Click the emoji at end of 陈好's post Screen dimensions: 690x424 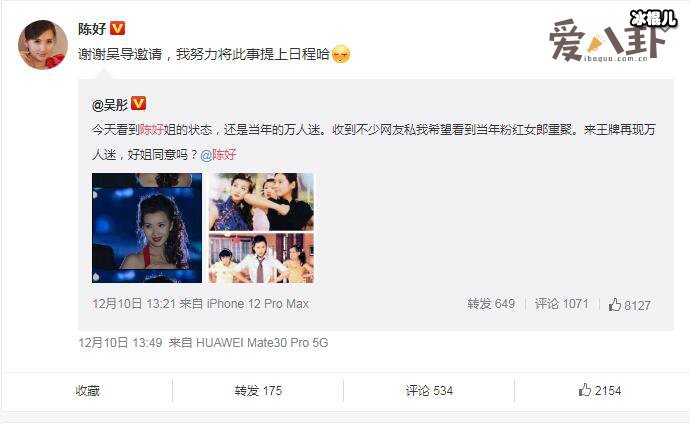[341, 55]
